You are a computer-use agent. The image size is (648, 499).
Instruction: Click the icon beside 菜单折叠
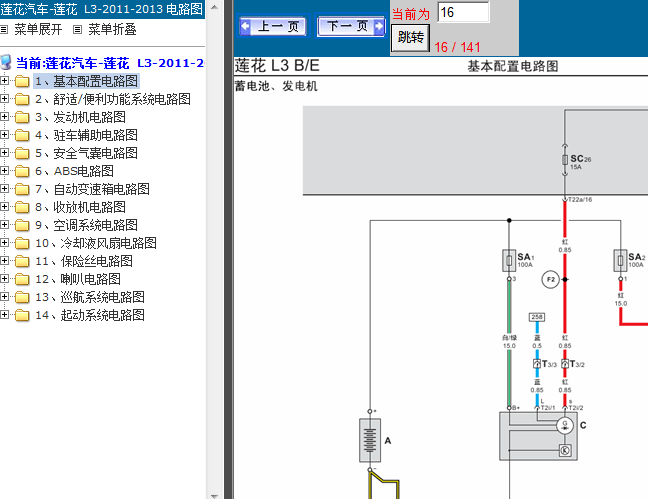pyautogui.click(x=77, y=29)
